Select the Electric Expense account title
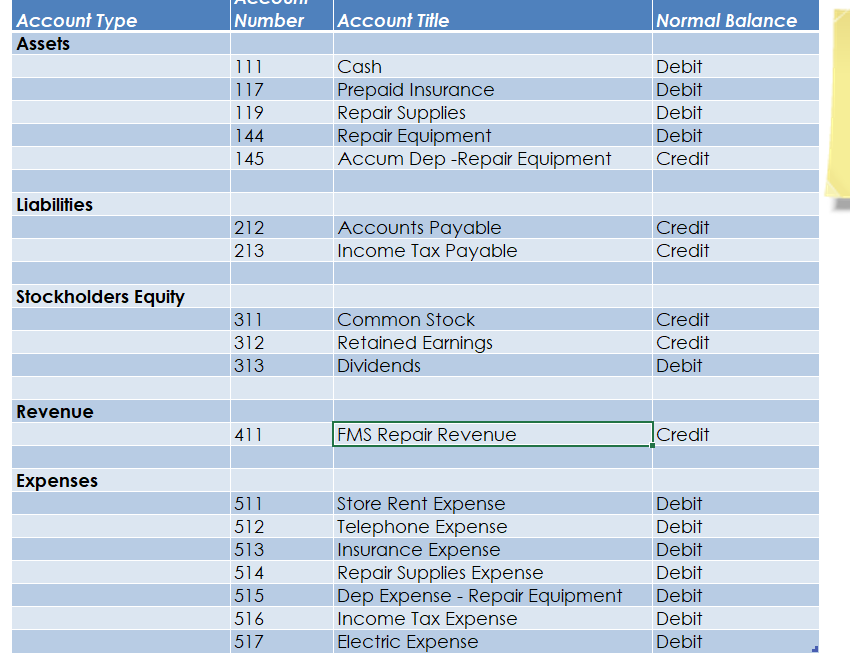Screen dimensions: 850x671 click(x=407, y=641)
